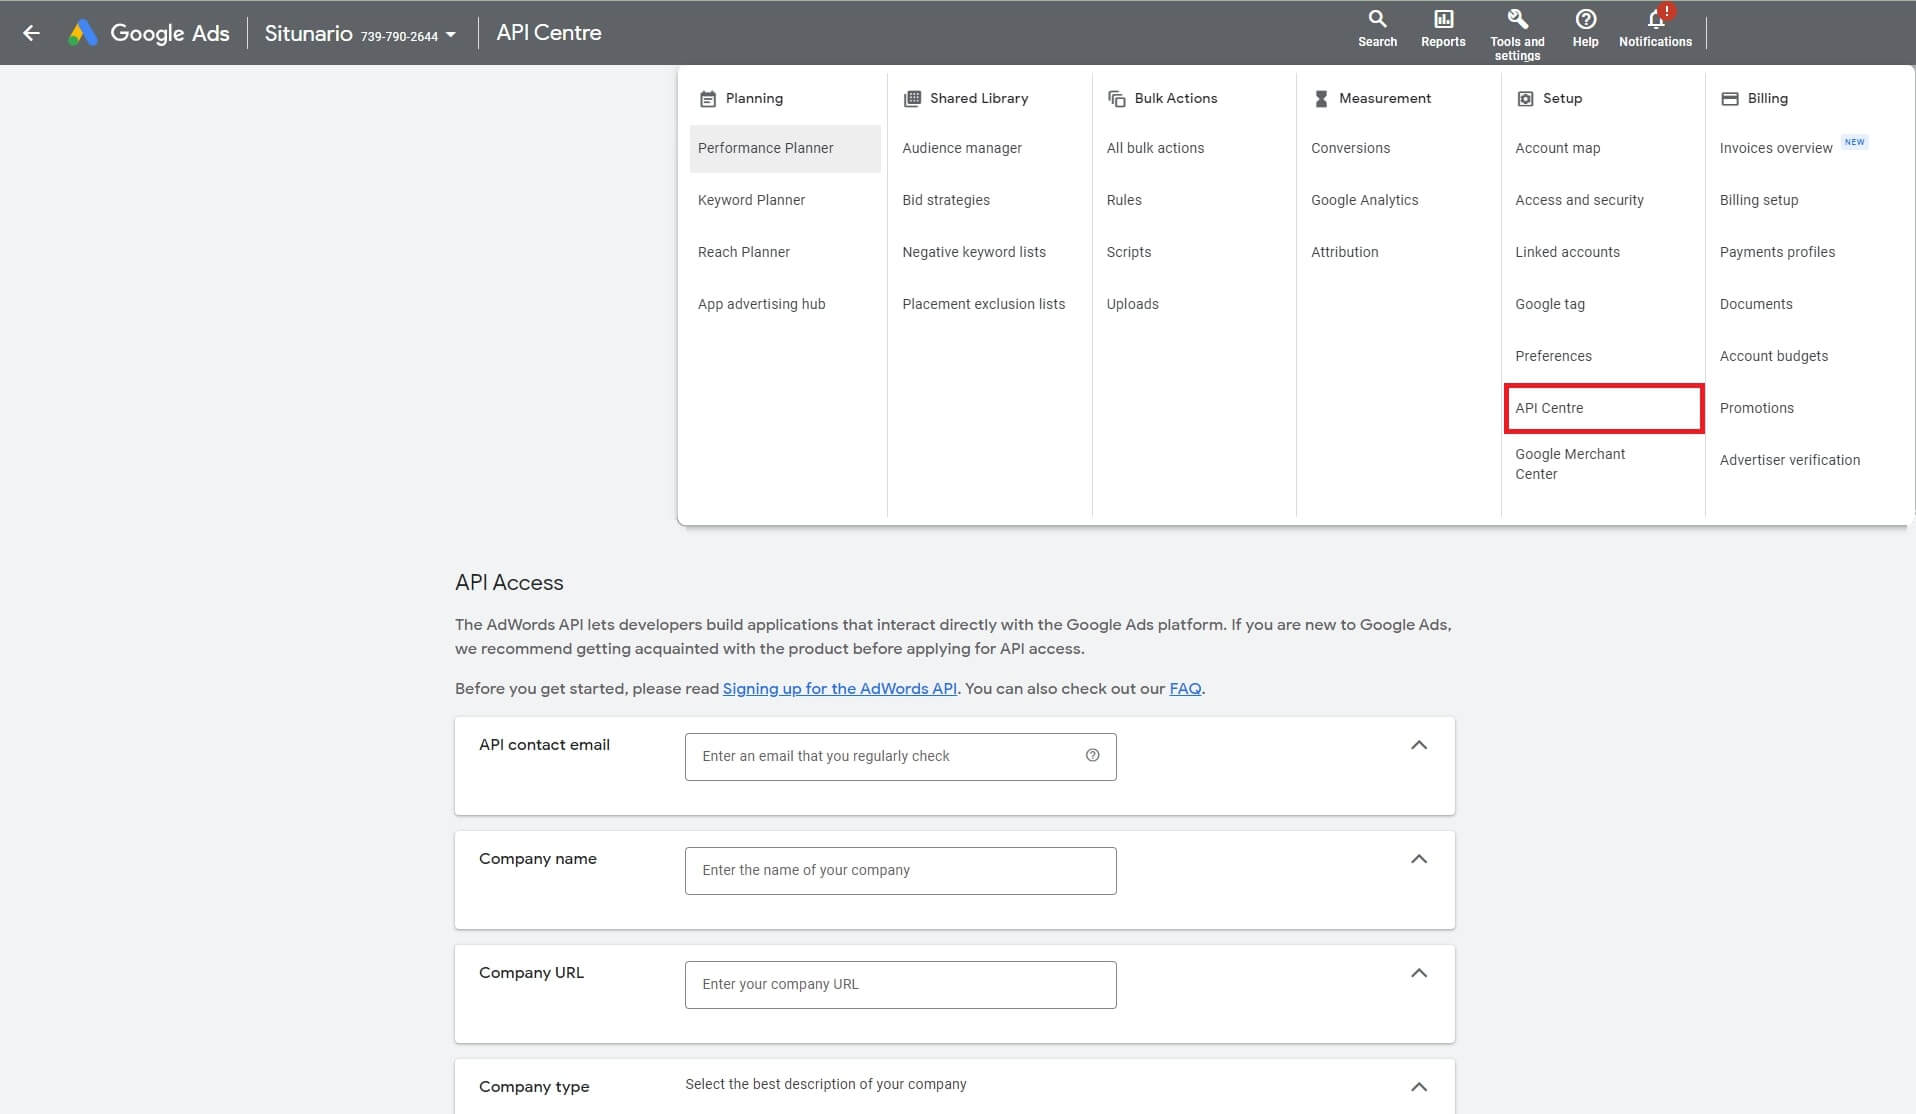Open Access and security

pyautogui.click(x=1579, y=200)
